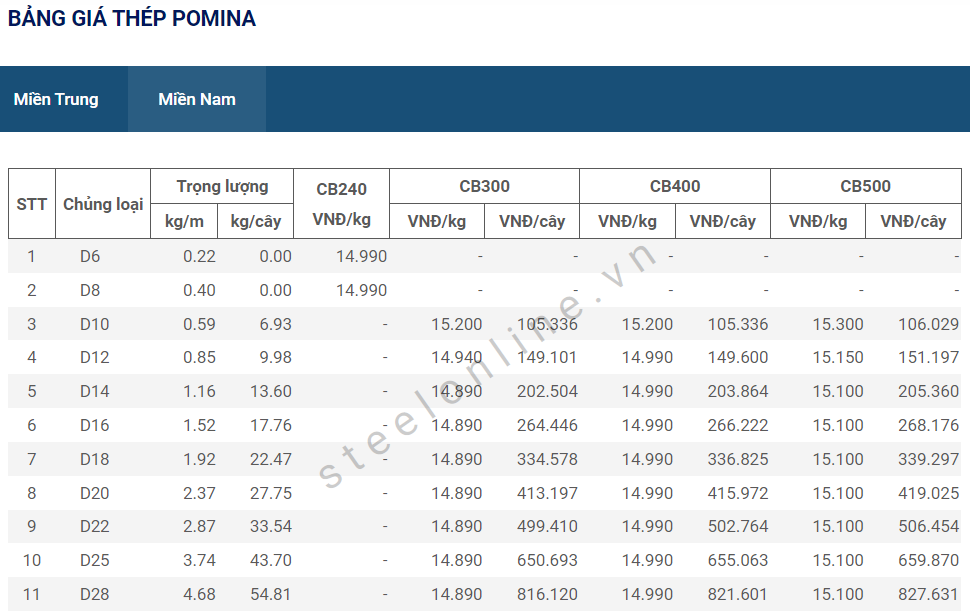Click D25 weight value 43.70

[x=271, y=560]
